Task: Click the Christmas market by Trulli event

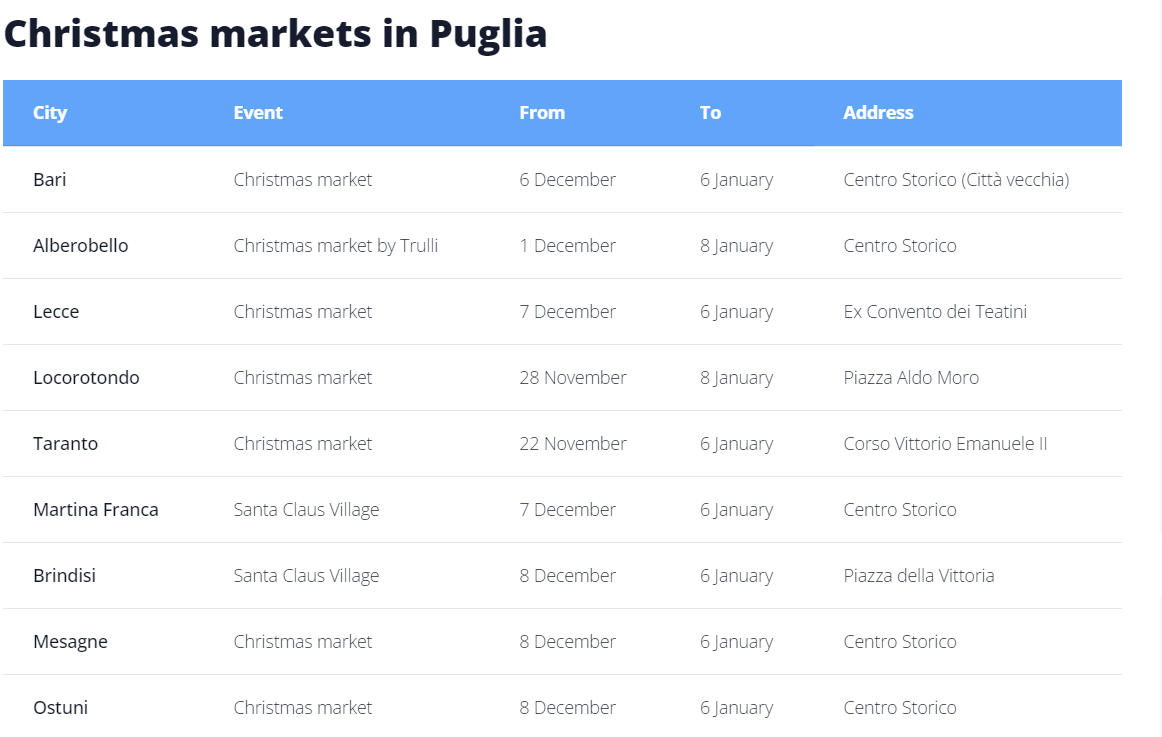Action: pos(336,246)
